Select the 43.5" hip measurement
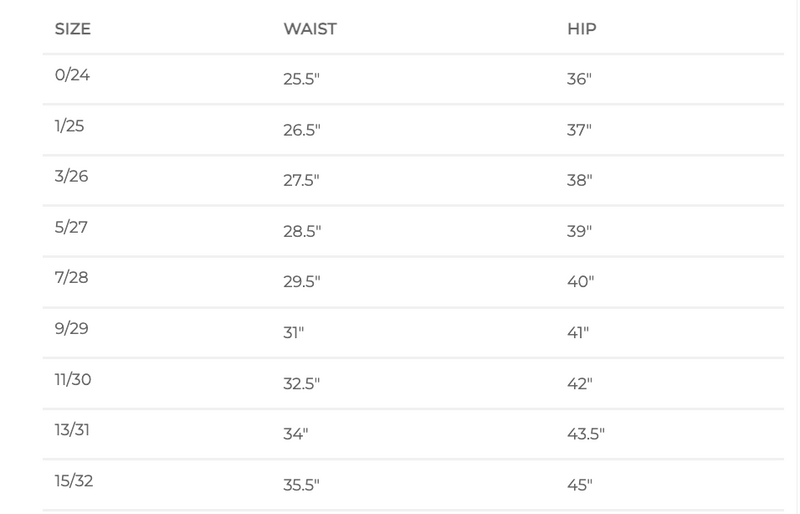The image size is (800, 514). click(x=586, y=435)
